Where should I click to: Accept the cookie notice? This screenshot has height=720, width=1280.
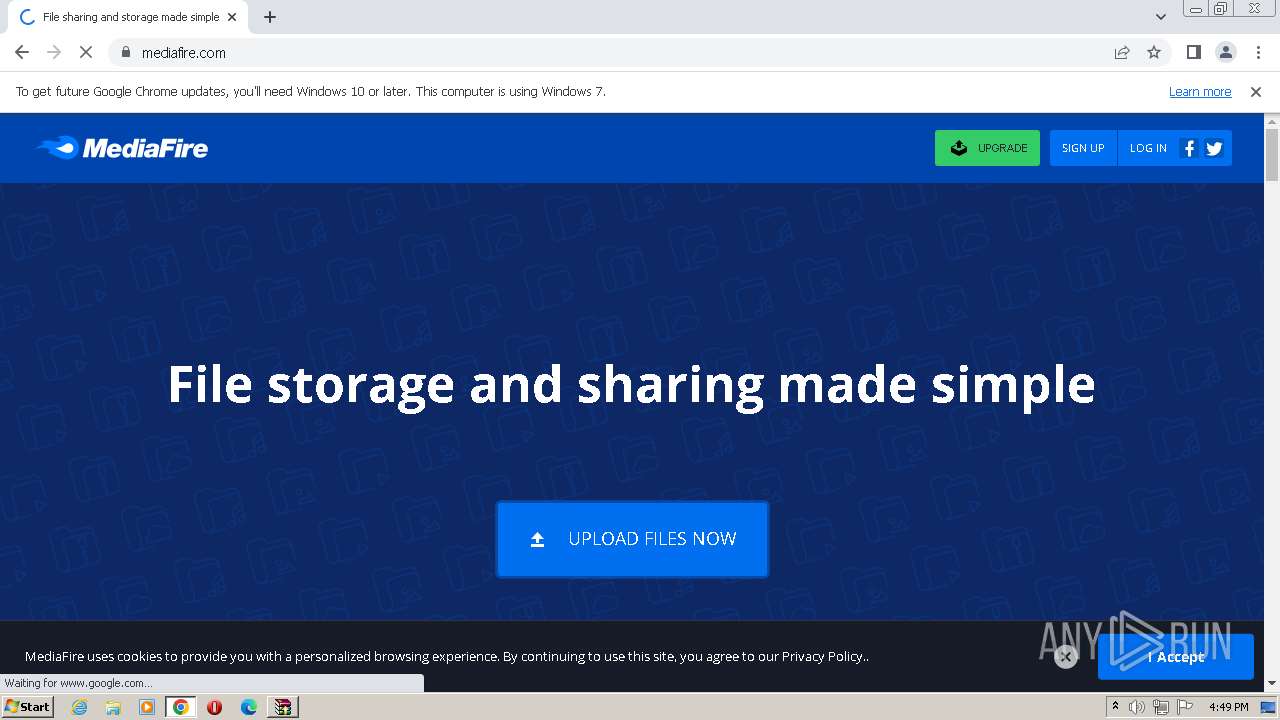1176,657
